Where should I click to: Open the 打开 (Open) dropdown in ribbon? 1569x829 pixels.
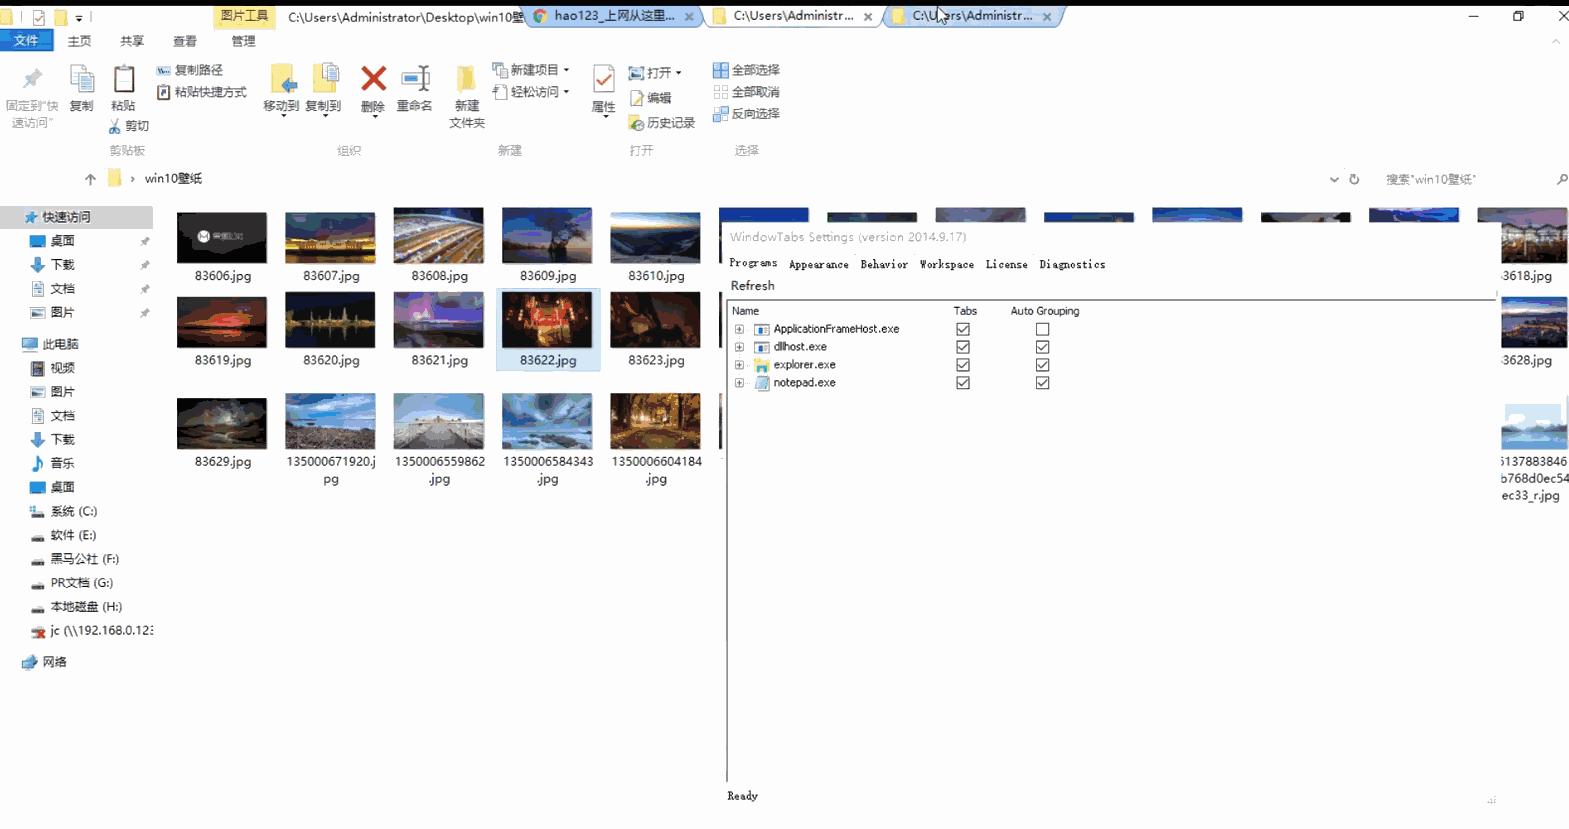655,73
